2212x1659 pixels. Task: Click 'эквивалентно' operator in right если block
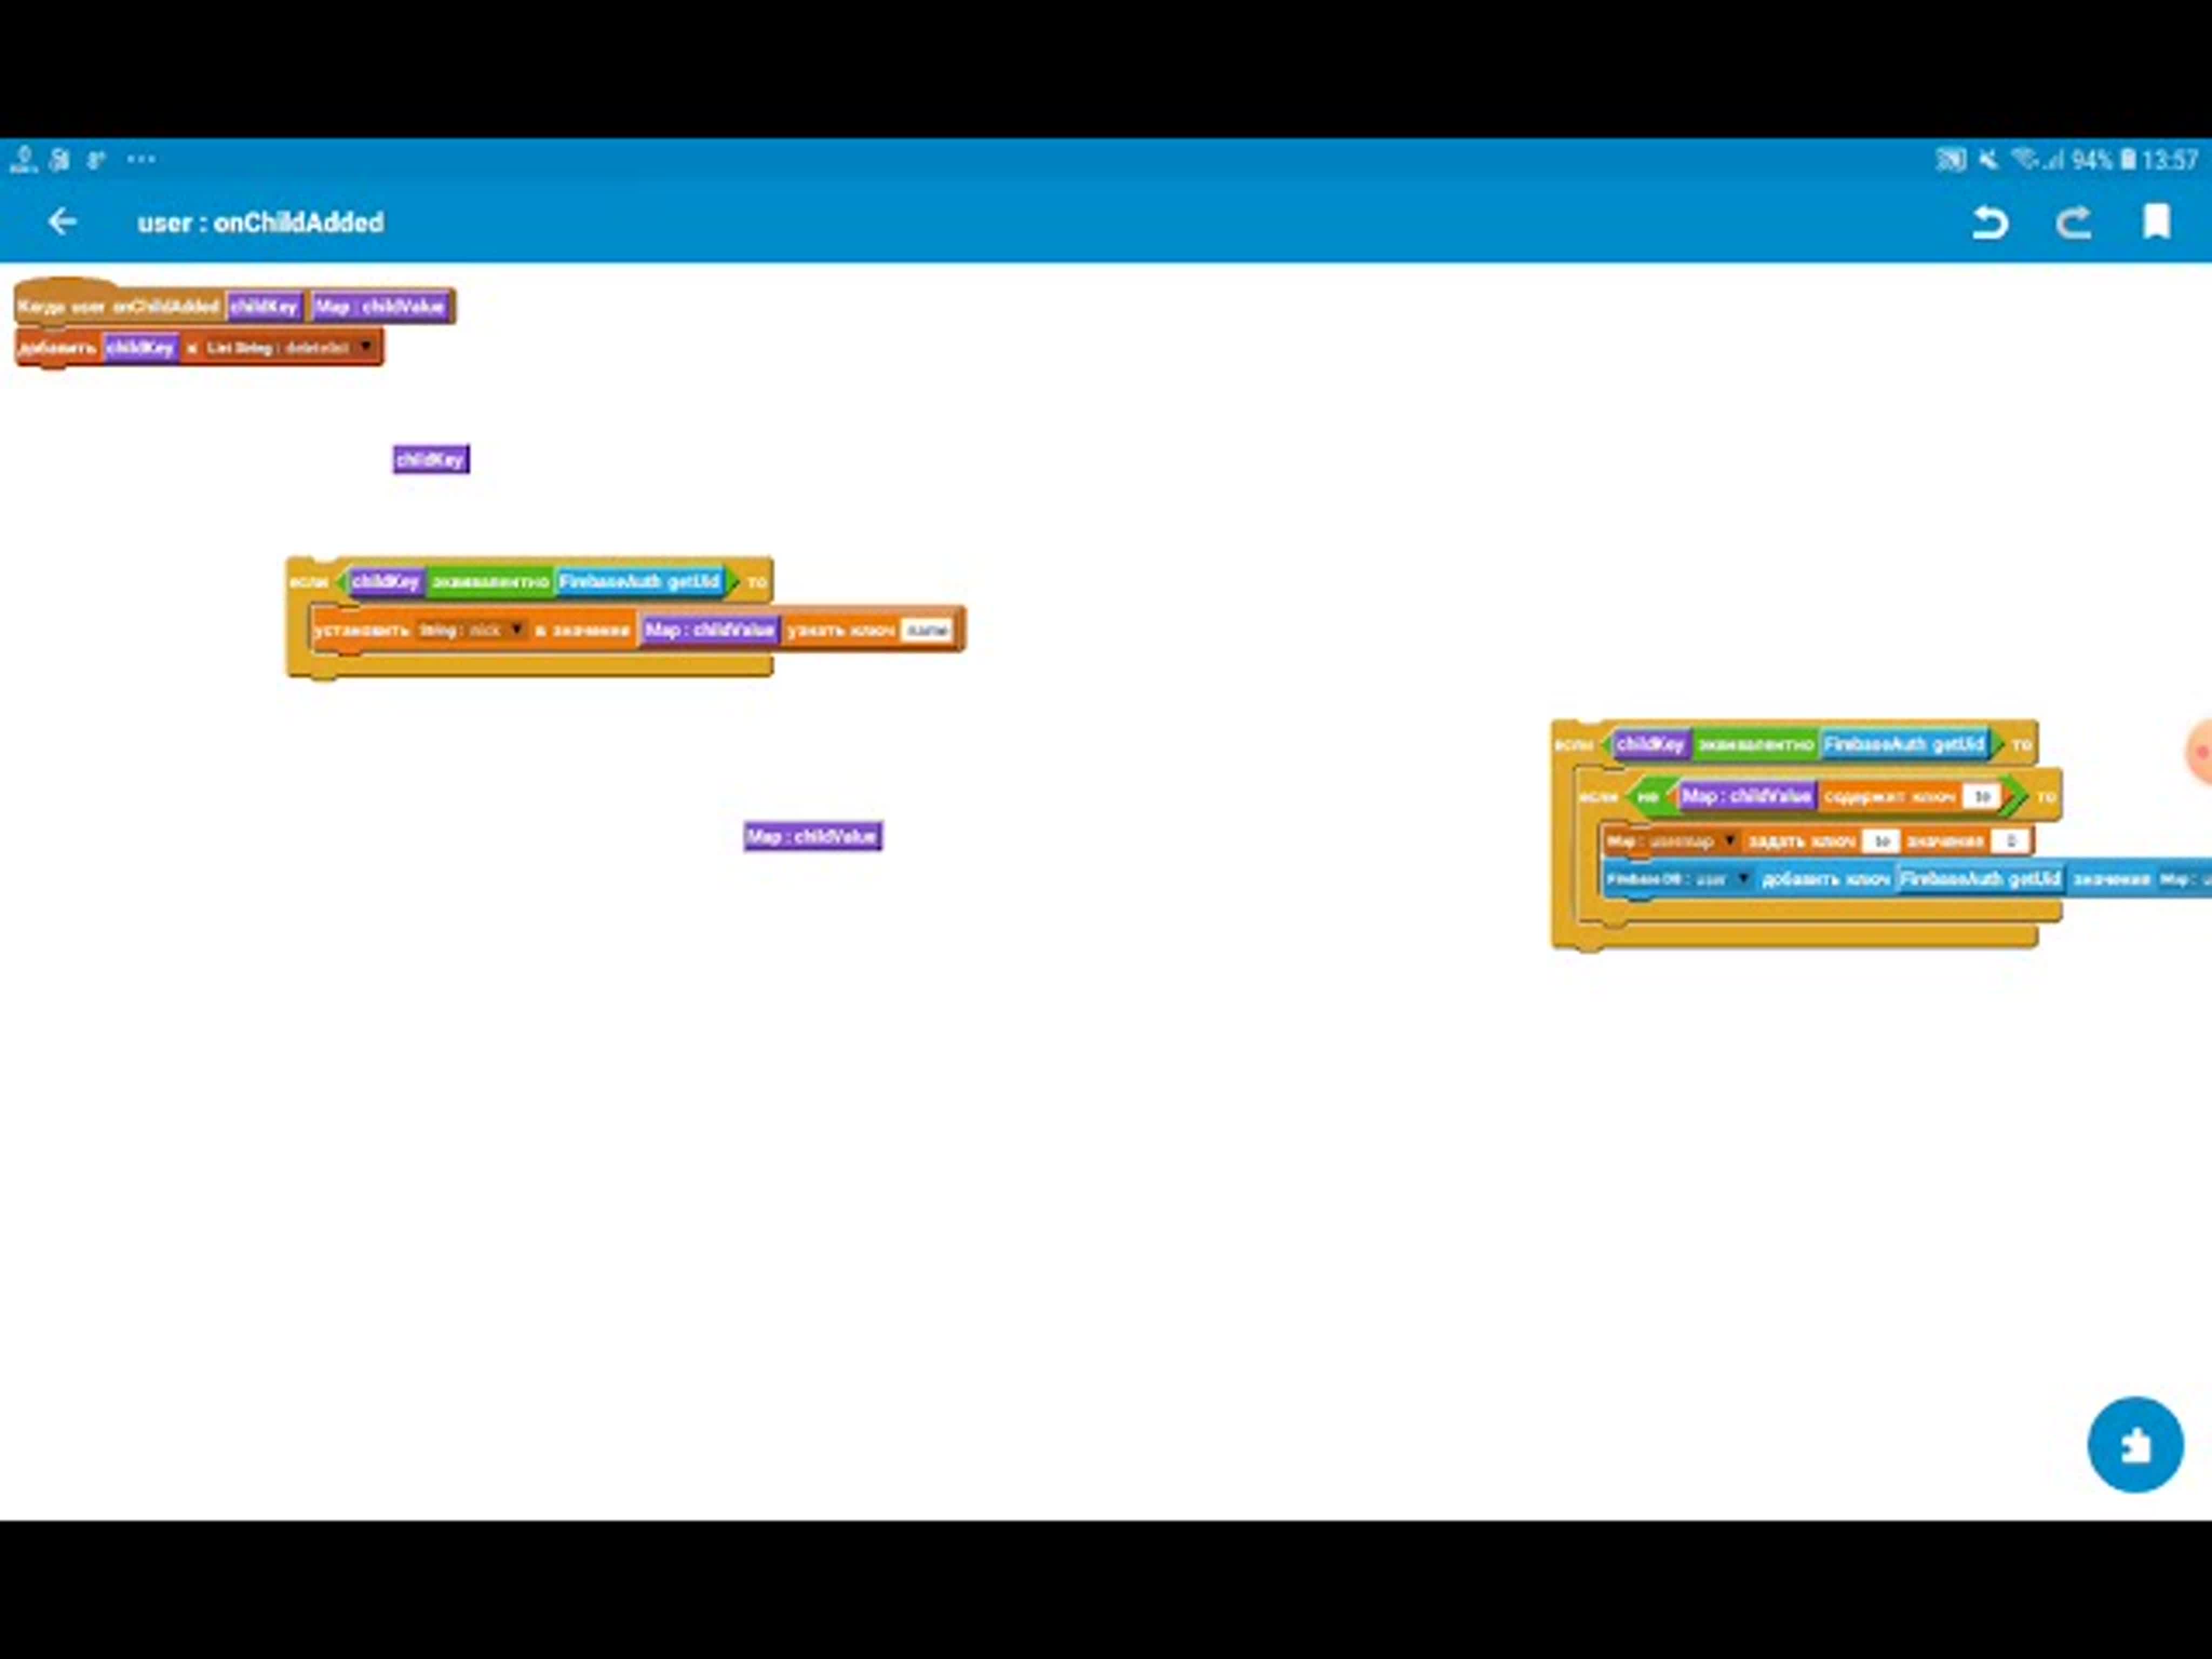(x=1755, y=744)
